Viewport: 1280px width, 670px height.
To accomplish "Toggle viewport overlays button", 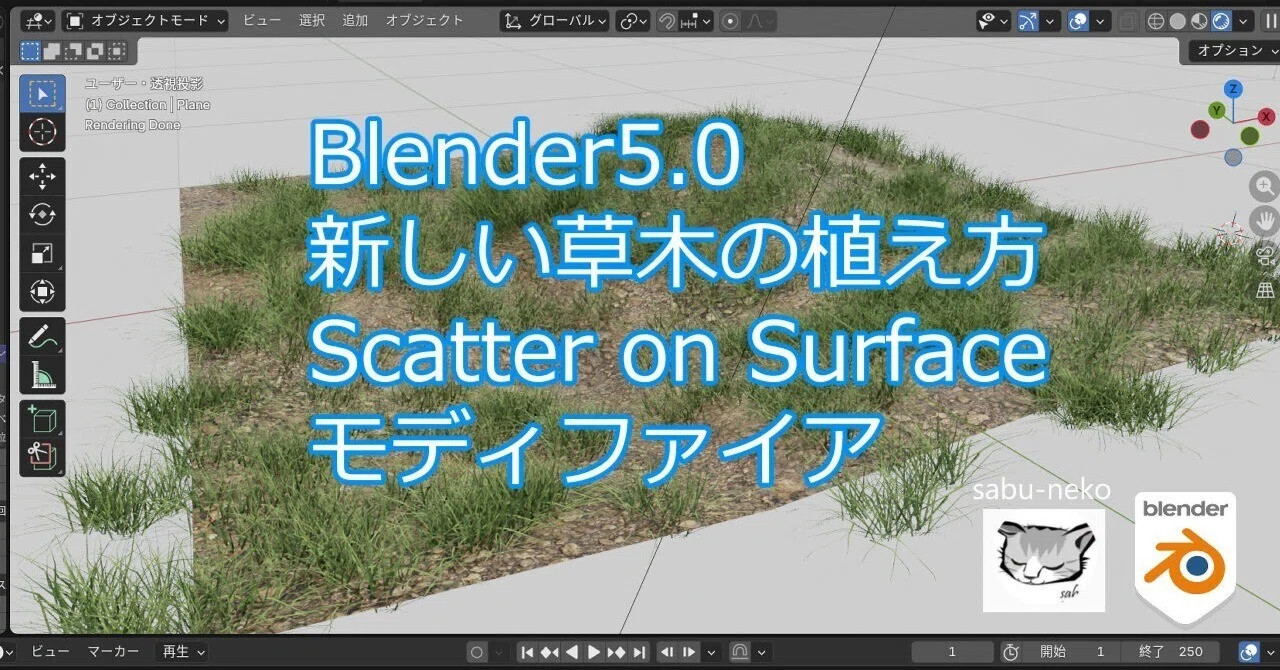I will pyautogui.click(x=1078, y=20).
